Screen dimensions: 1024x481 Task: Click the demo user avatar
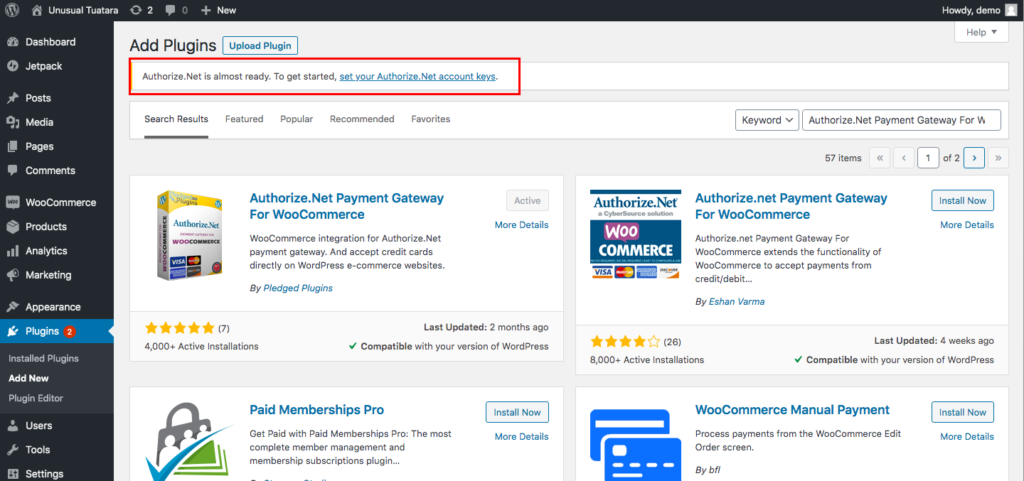pos(1011,10)
